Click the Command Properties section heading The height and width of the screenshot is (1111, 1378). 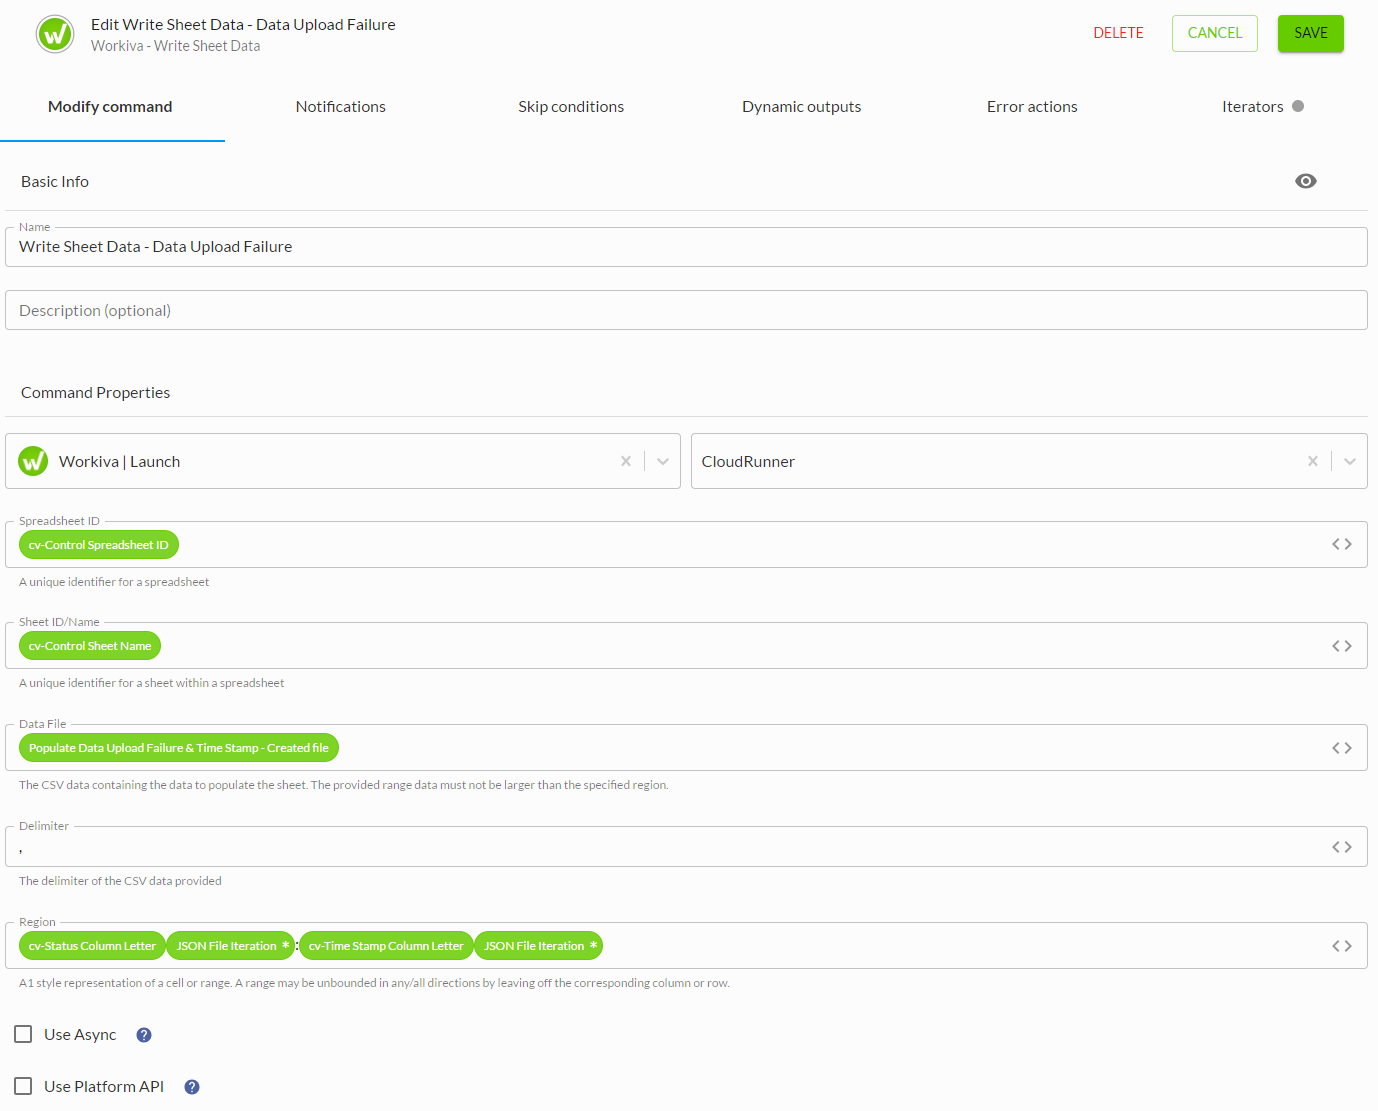(x=96, y=393)
